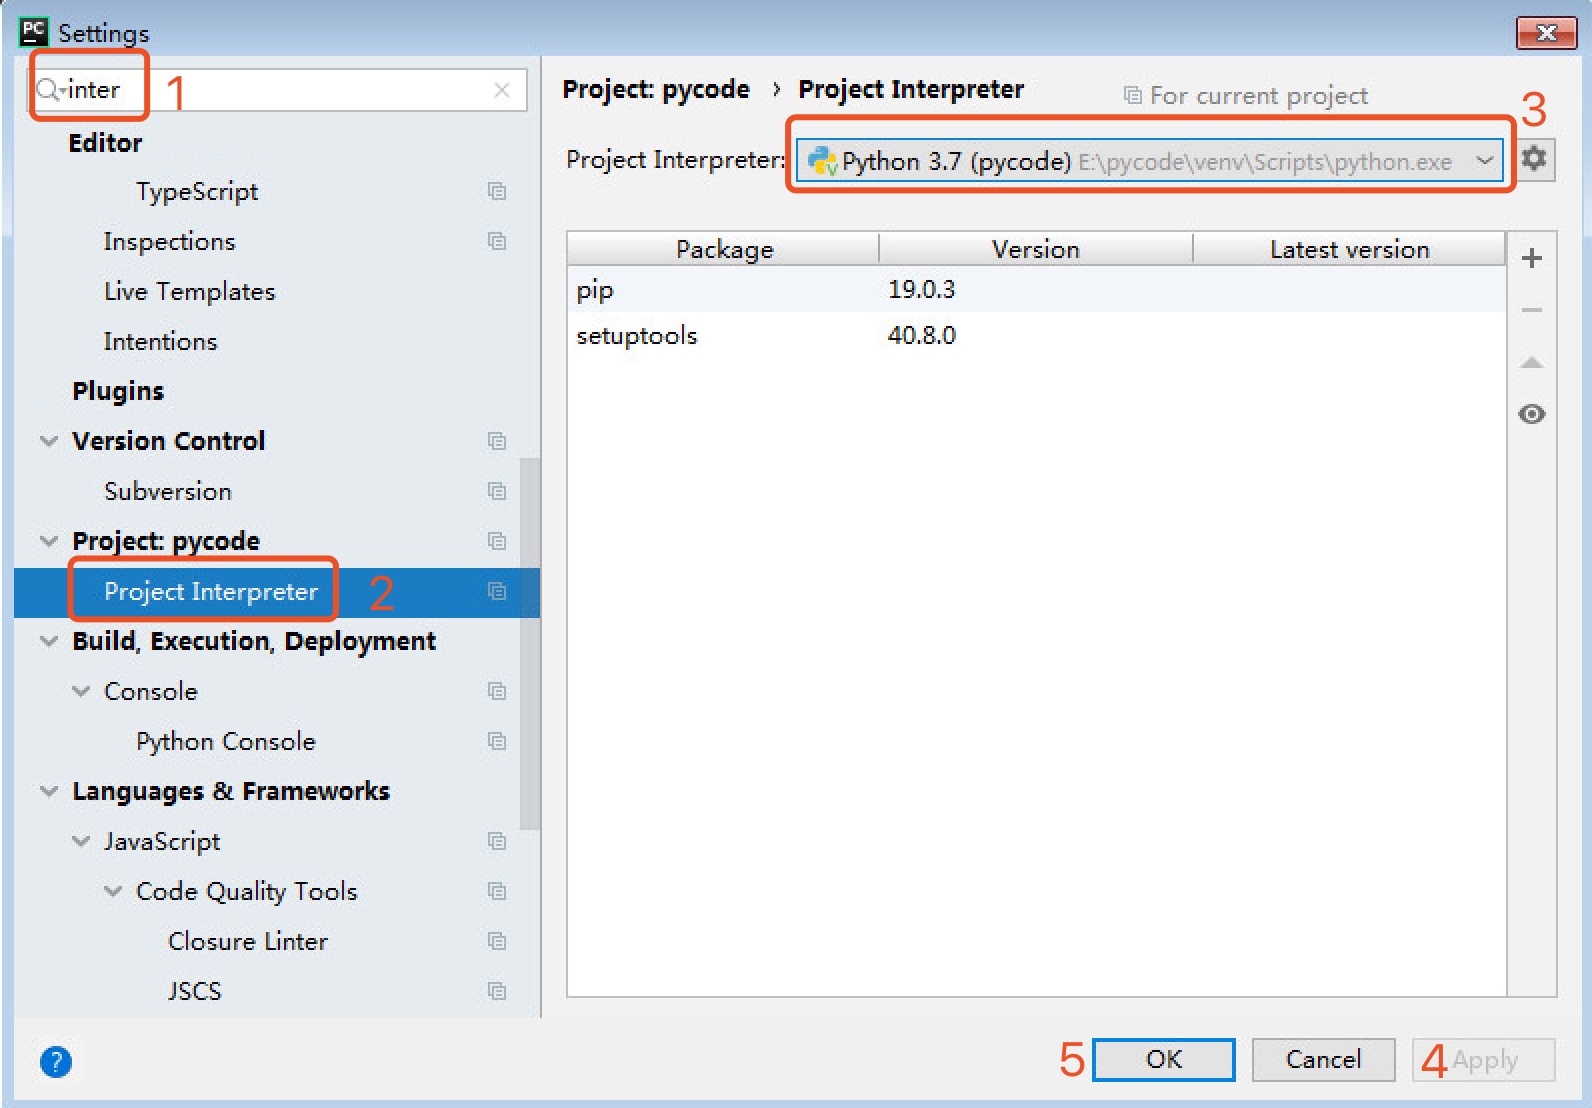Sort by the Package column header
This screenshot has height=1108, width=1592.
724,249
